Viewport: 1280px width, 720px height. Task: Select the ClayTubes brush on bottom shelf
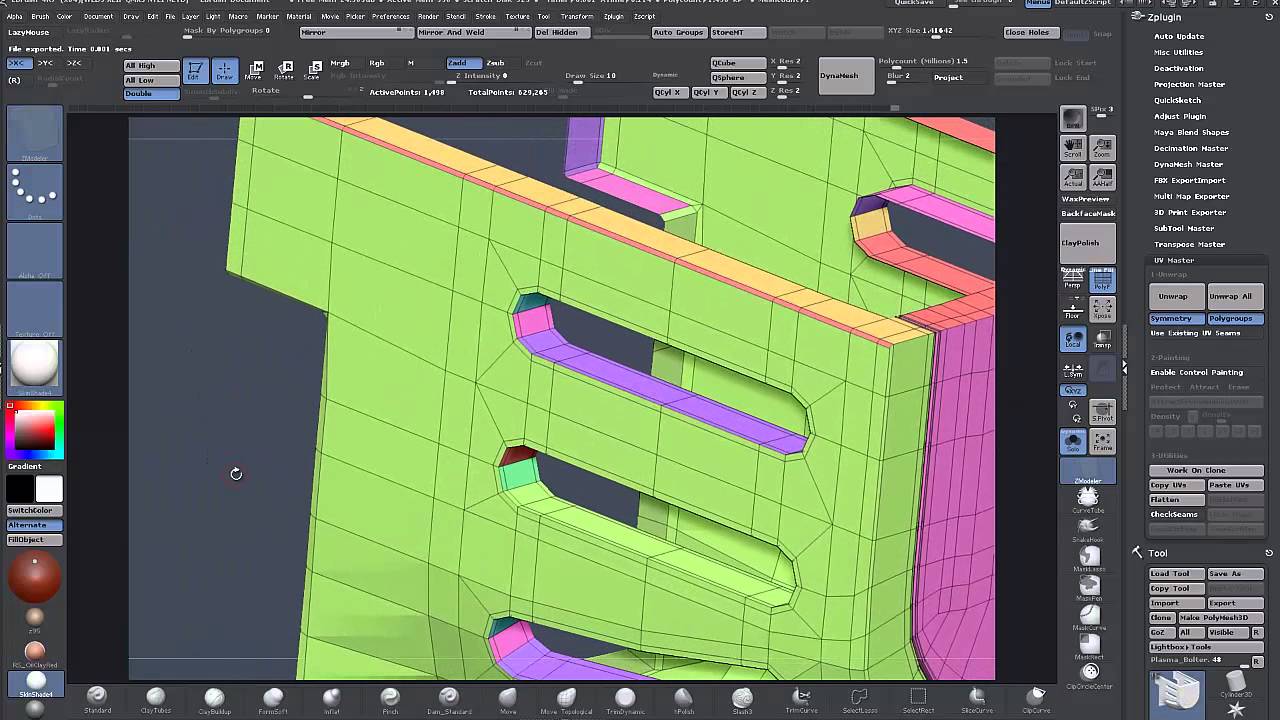point(155,700)
